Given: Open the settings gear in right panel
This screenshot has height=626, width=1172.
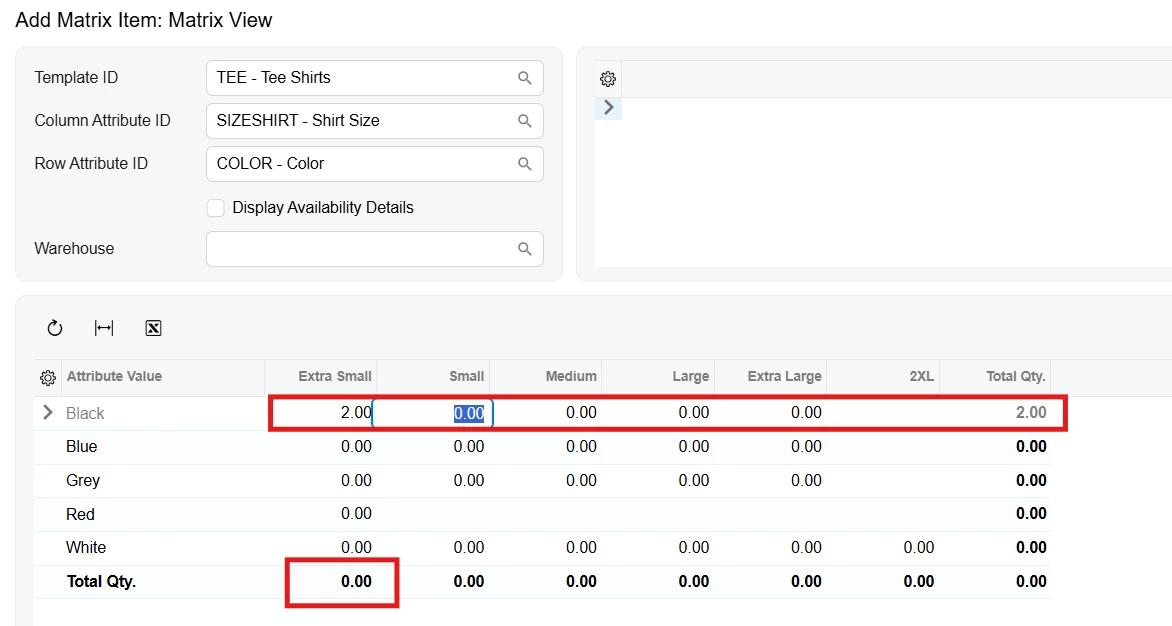Looking at the screenshot, I should tap(608, 78).
